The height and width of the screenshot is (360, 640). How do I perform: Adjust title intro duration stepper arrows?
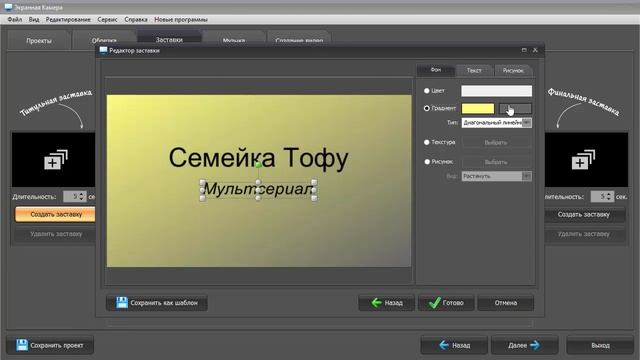pos(82,196)
